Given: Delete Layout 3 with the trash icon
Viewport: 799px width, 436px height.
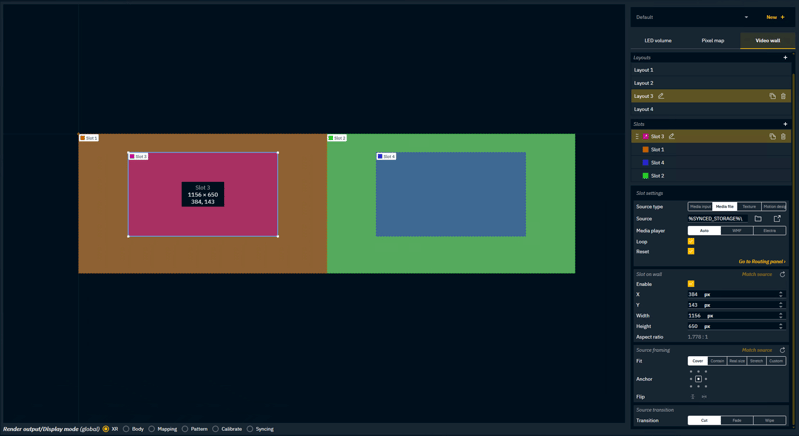Looking at the screenshot, I should coord(783,96).
